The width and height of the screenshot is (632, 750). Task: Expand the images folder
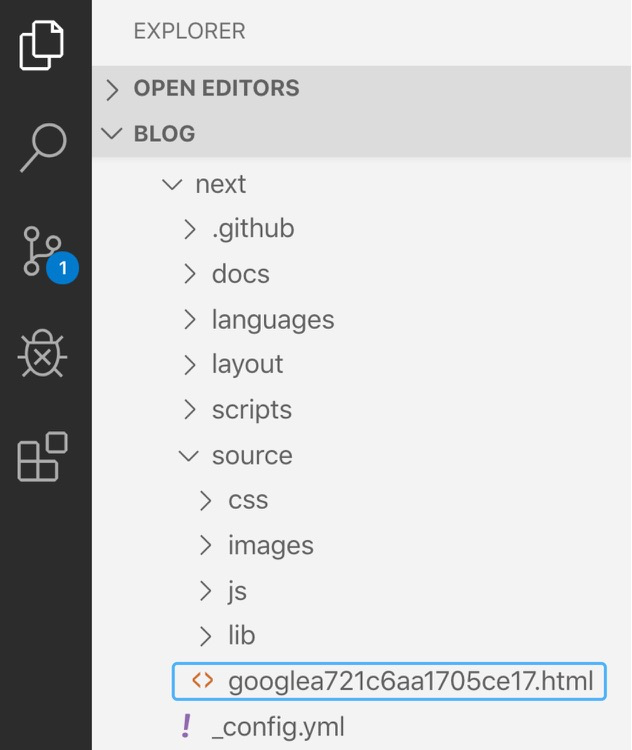(x=270, y=545)
